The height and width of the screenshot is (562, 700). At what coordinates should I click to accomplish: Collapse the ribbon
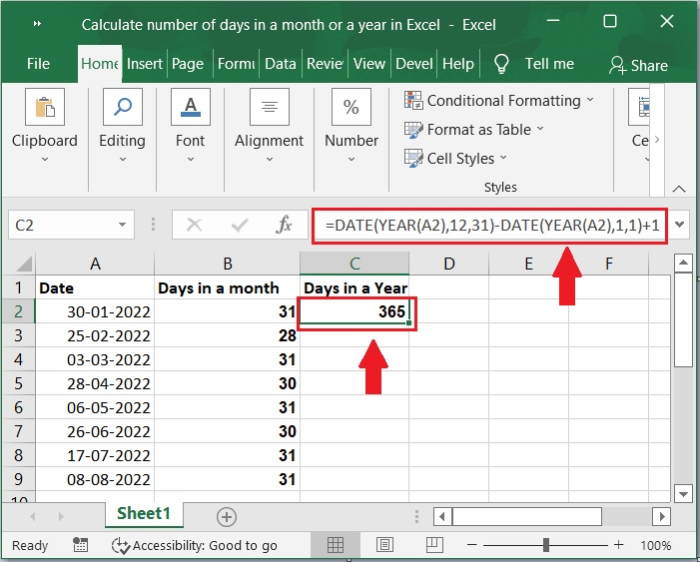(679, 189)
